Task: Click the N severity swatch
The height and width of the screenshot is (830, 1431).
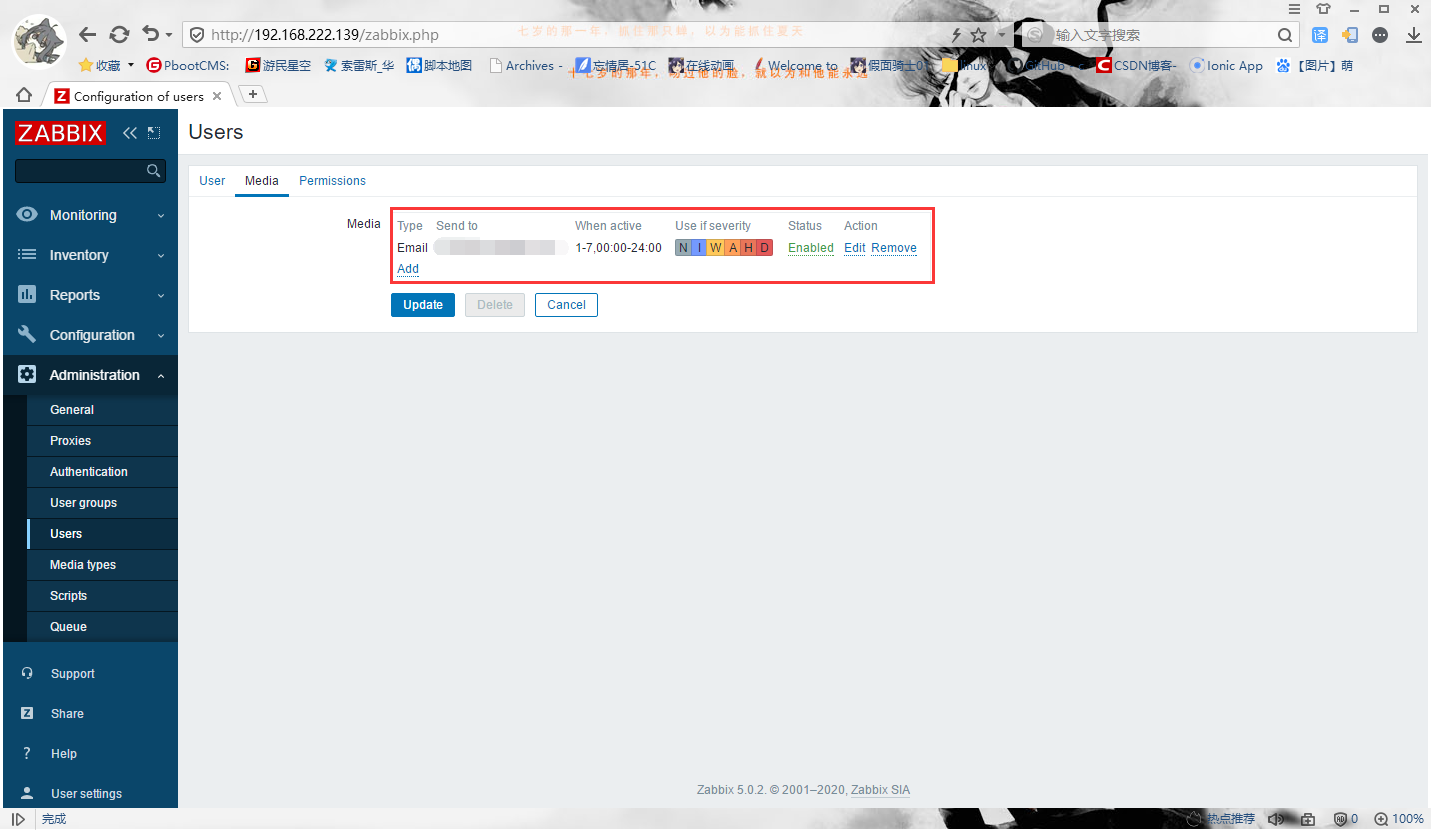Action: coord(683,248)
